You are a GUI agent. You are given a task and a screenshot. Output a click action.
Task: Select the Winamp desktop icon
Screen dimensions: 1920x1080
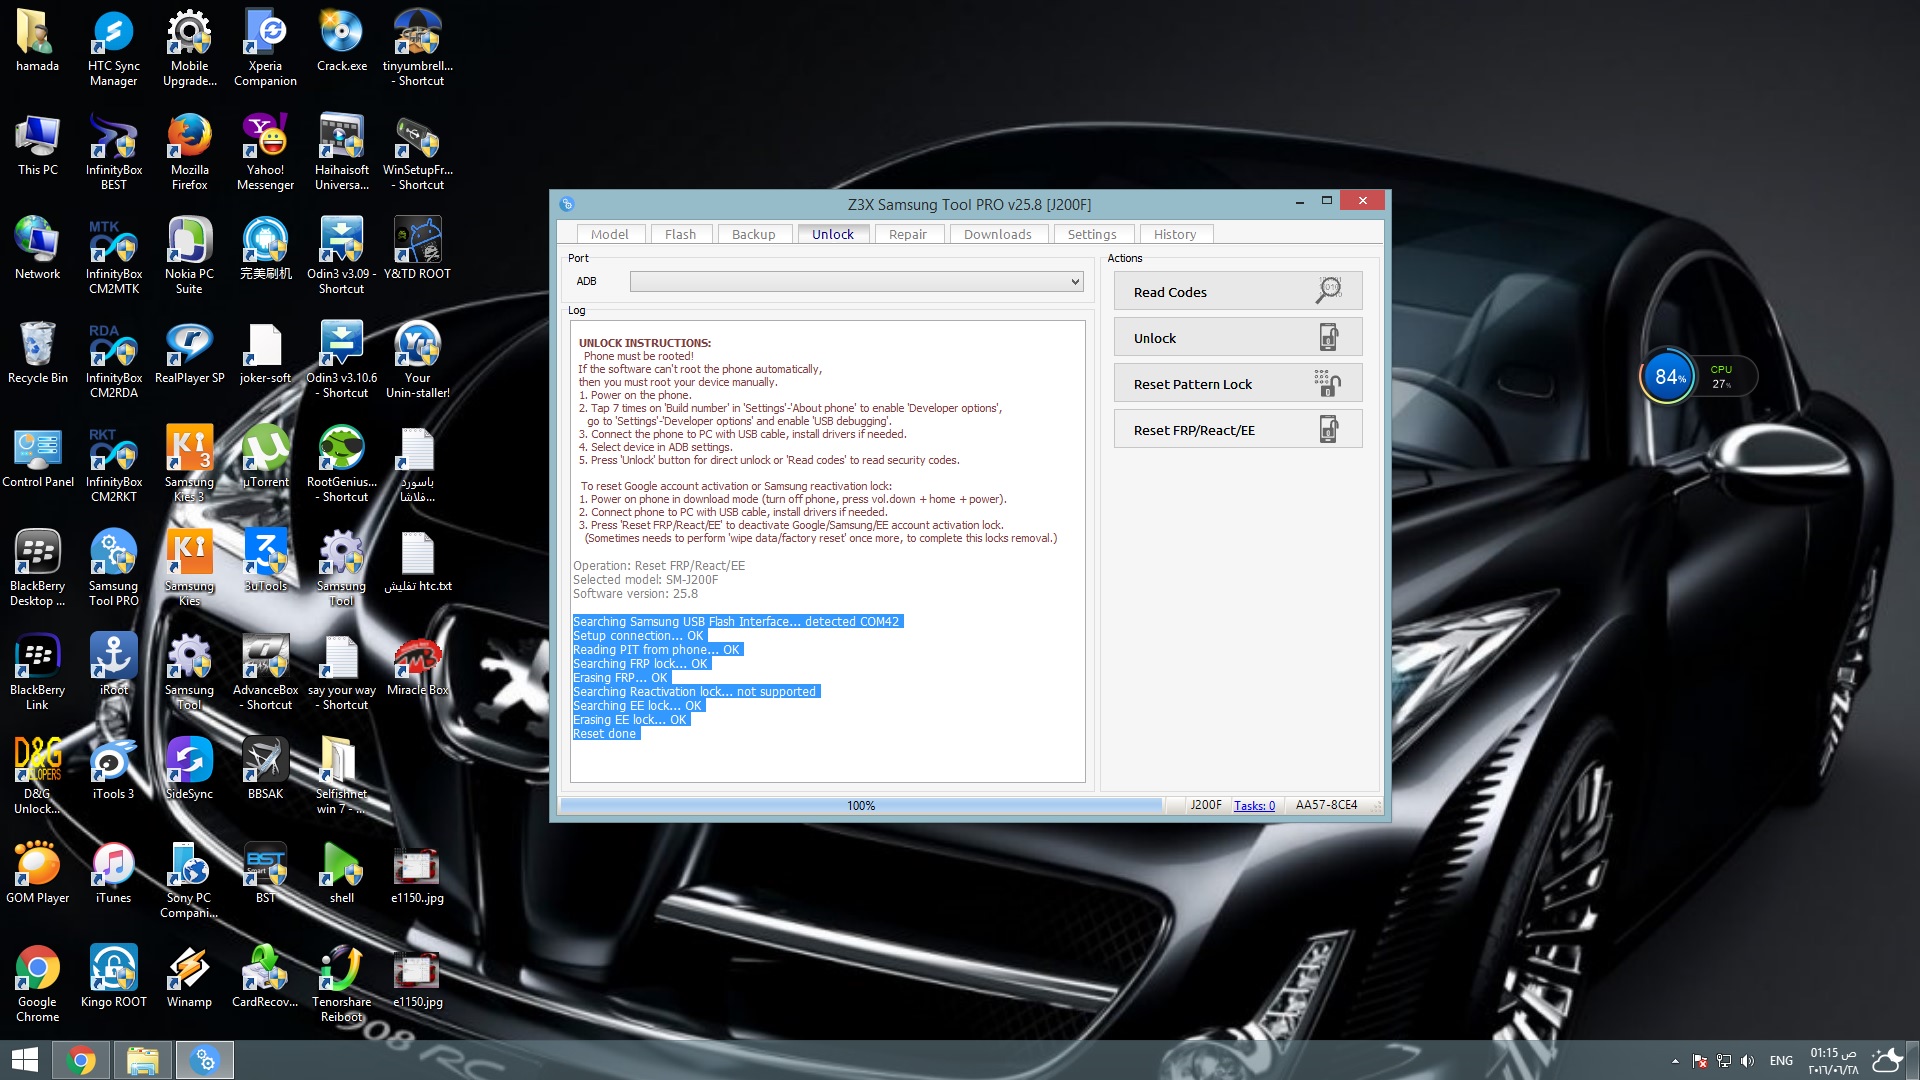click(x=189, y=978)
